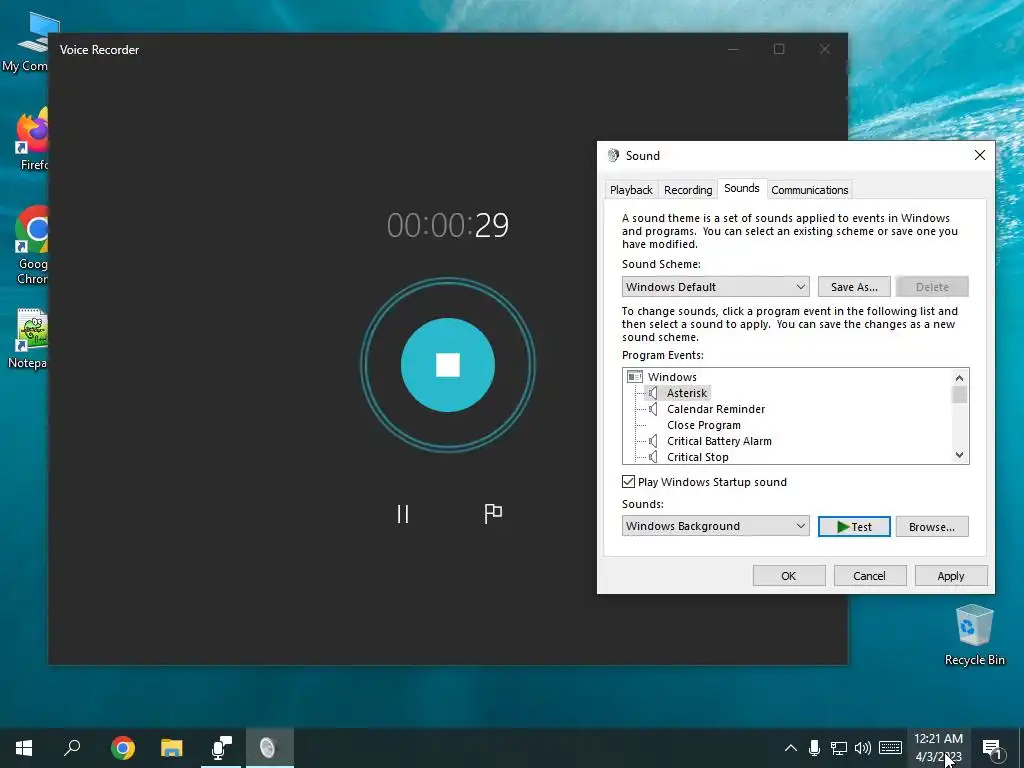Image resolution: width=1024 pixels, height=768 pixels.
Task: Open the Windows Start menu
Action: click(24, 748)
